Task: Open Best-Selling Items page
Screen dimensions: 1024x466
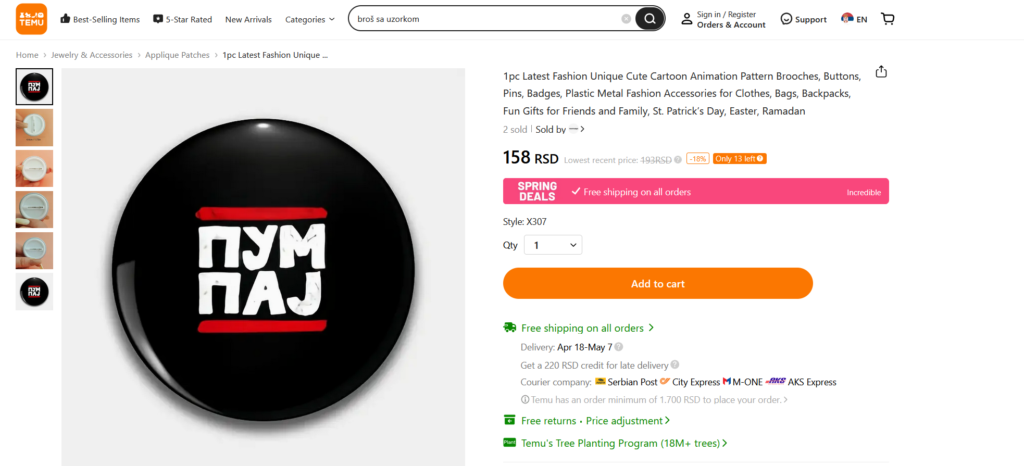Action: point(100,19)
